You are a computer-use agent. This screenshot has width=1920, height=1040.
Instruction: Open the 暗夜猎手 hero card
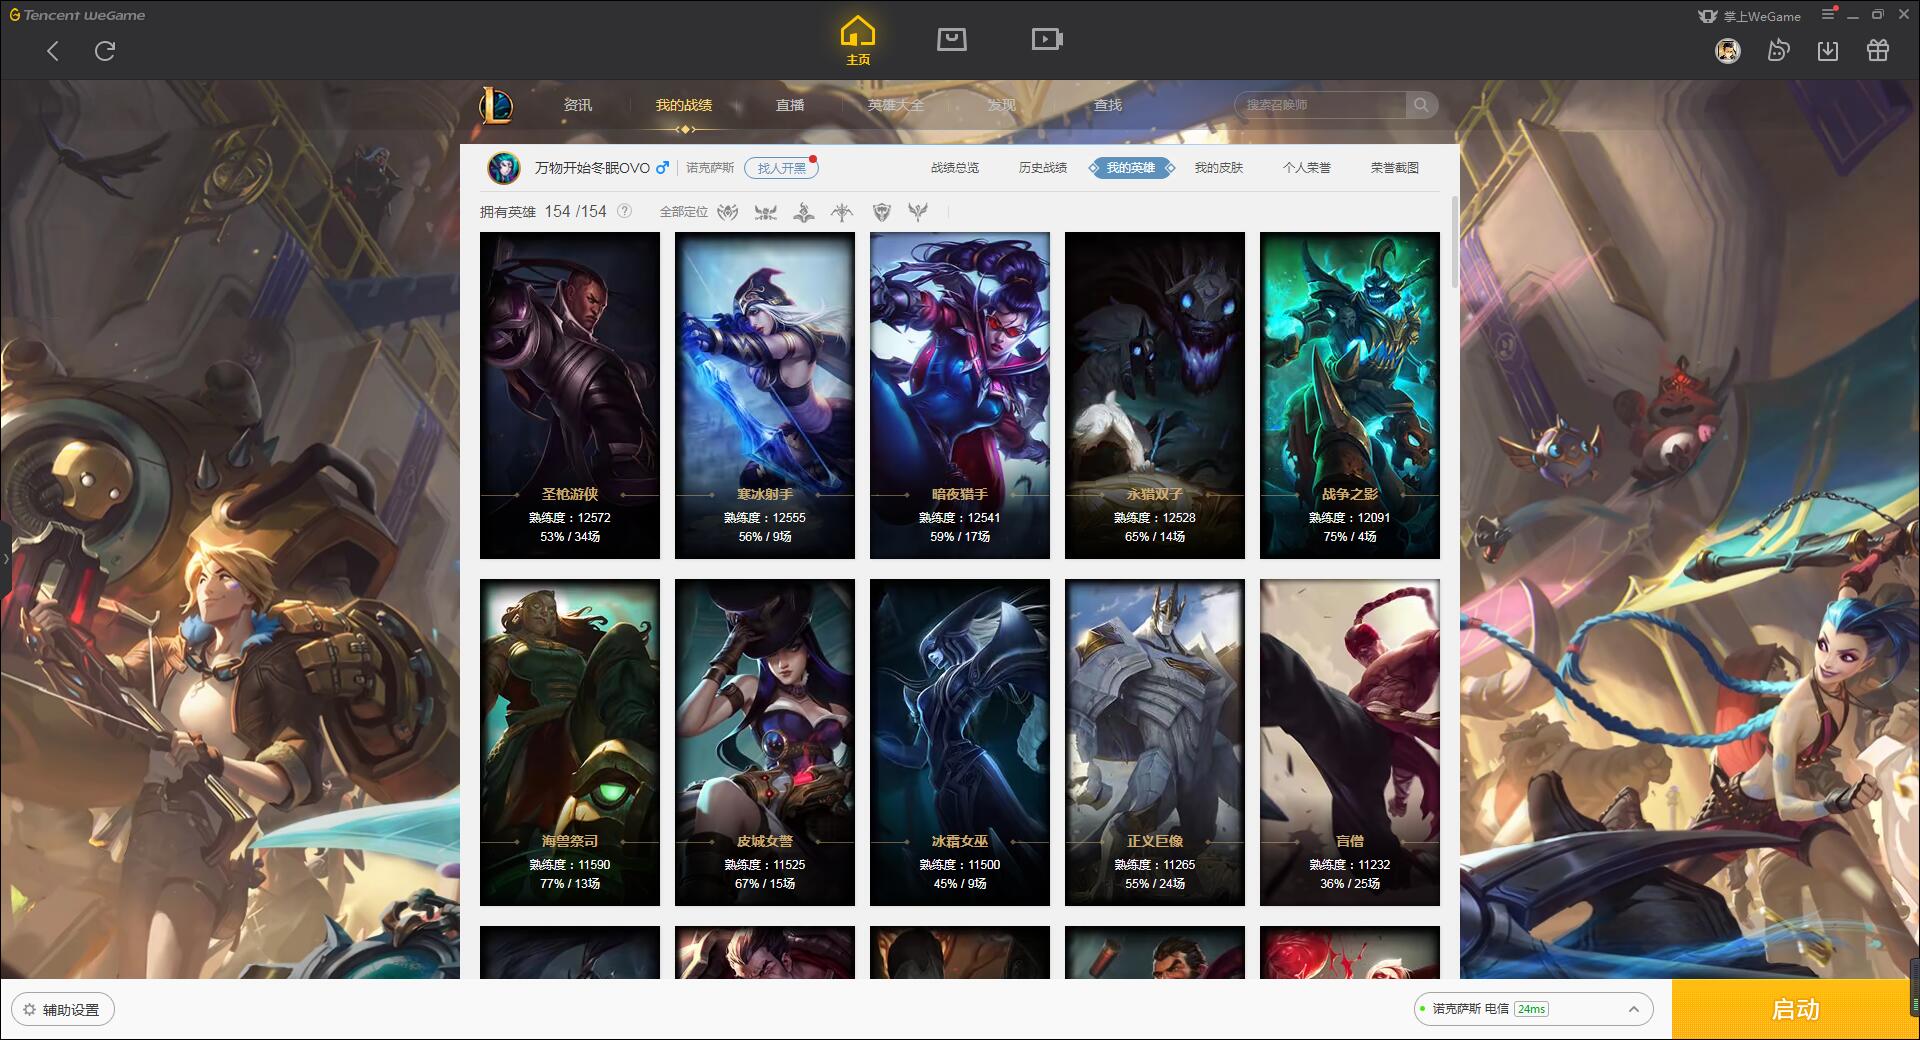[x=960, y=395]
